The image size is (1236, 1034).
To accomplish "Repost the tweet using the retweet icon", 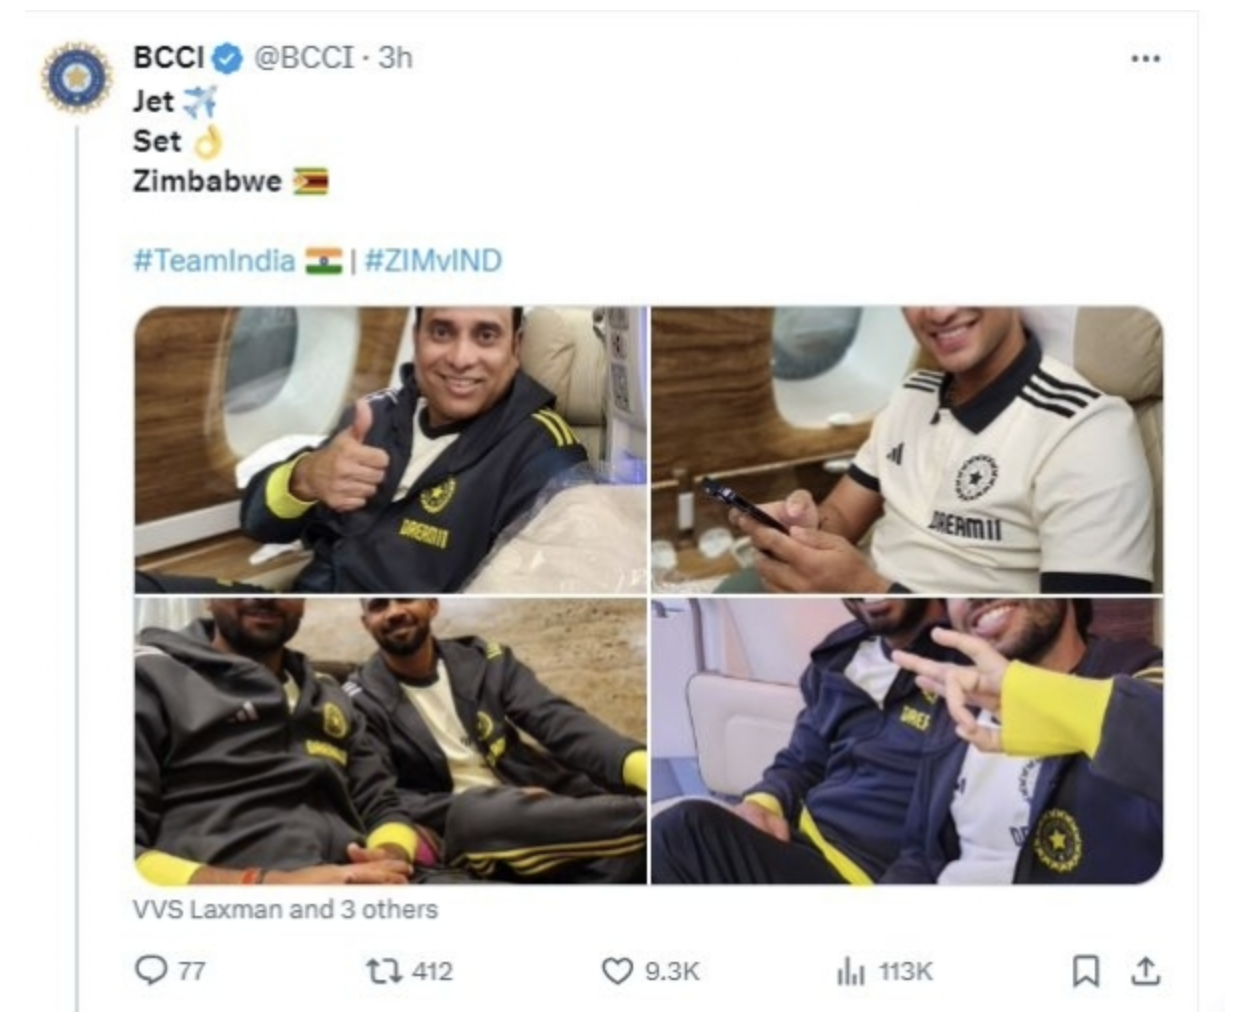I will coord(383,970).
